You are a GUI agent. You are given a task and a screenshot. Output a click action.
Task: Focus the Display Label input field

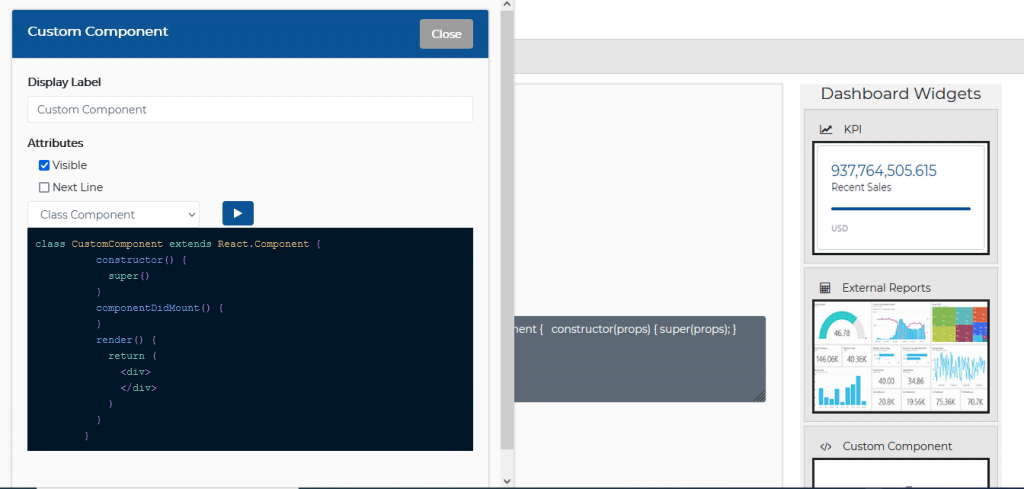click(250, 109)
